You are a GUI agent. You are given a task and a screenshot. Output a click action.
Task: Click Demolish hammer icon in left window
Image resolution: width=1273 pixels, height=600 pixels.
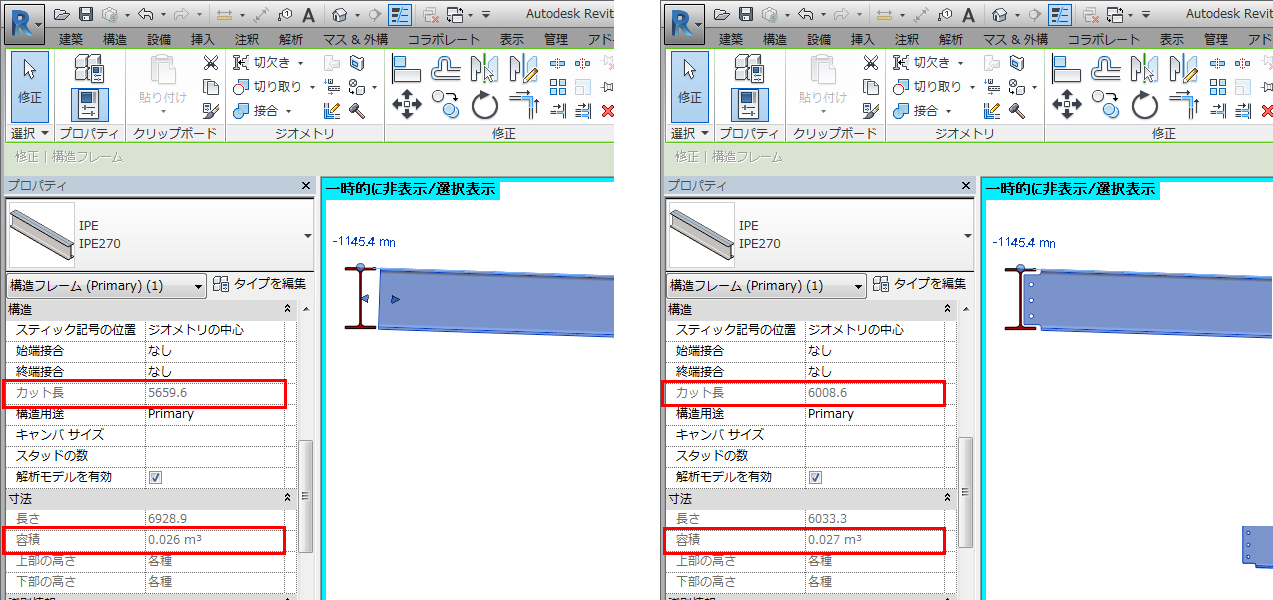point(357,110)
